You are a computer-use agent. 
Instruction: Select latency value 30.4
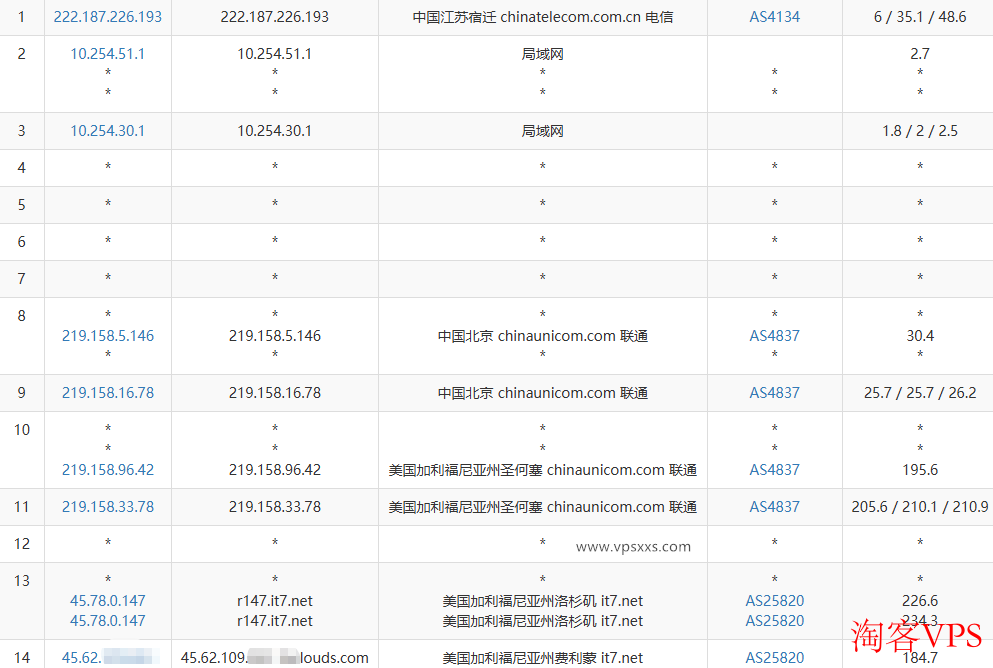[x=920, y=336]
